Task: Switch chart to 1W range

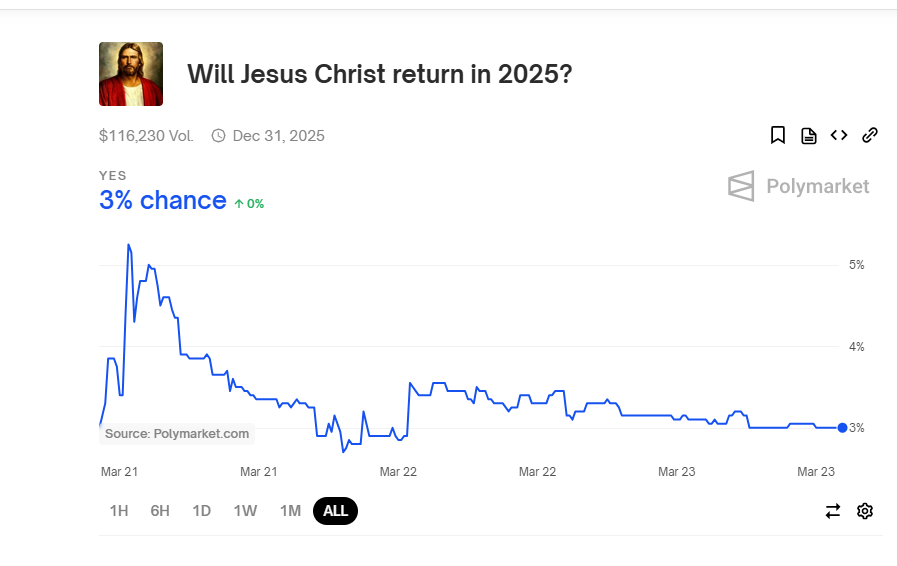Action: [x=245, y=510]
